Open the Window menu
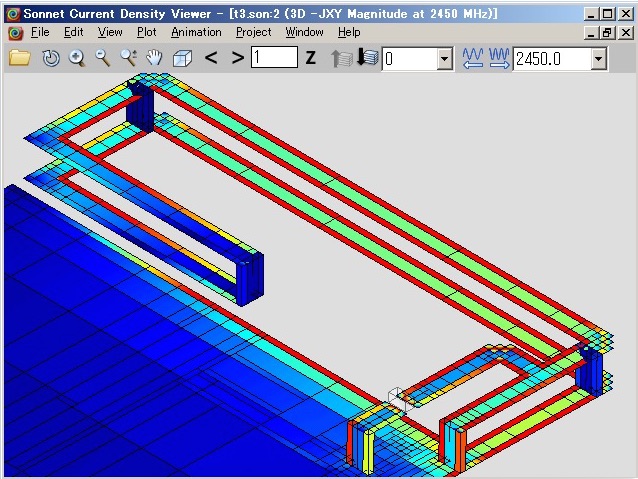The width and height of the screenshot is (638, 479). 304,32
